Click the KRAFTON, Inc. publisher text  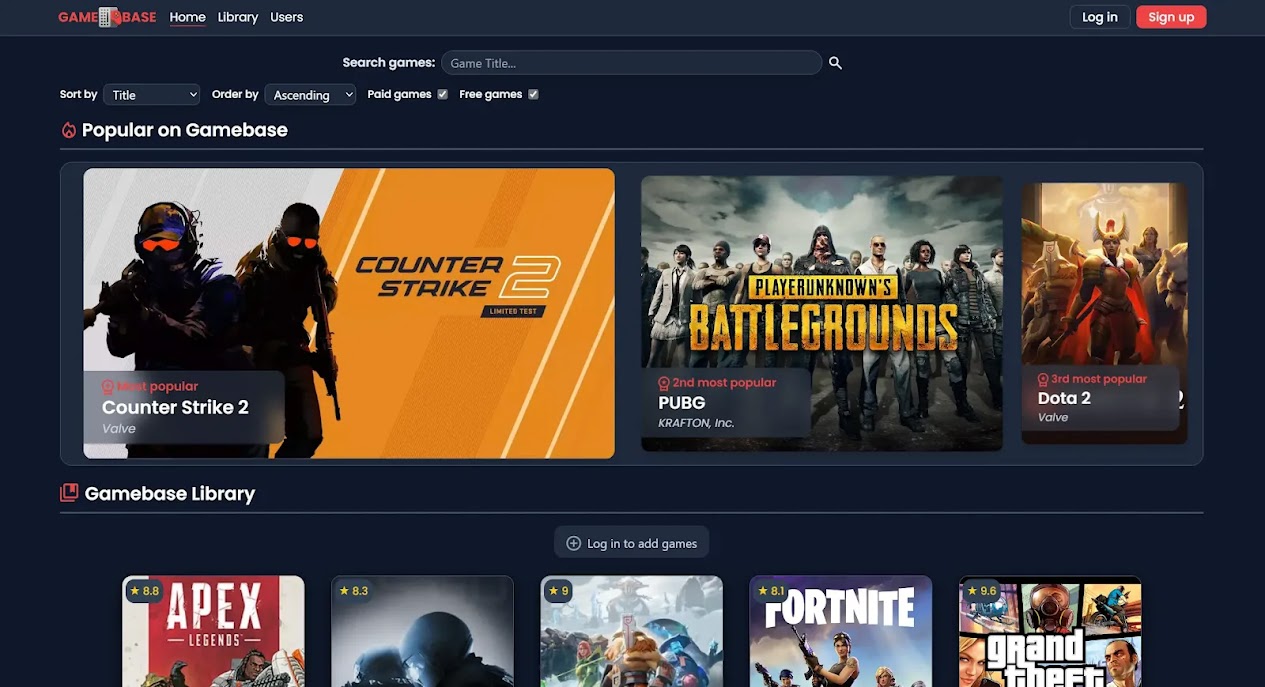click(696, 423)
